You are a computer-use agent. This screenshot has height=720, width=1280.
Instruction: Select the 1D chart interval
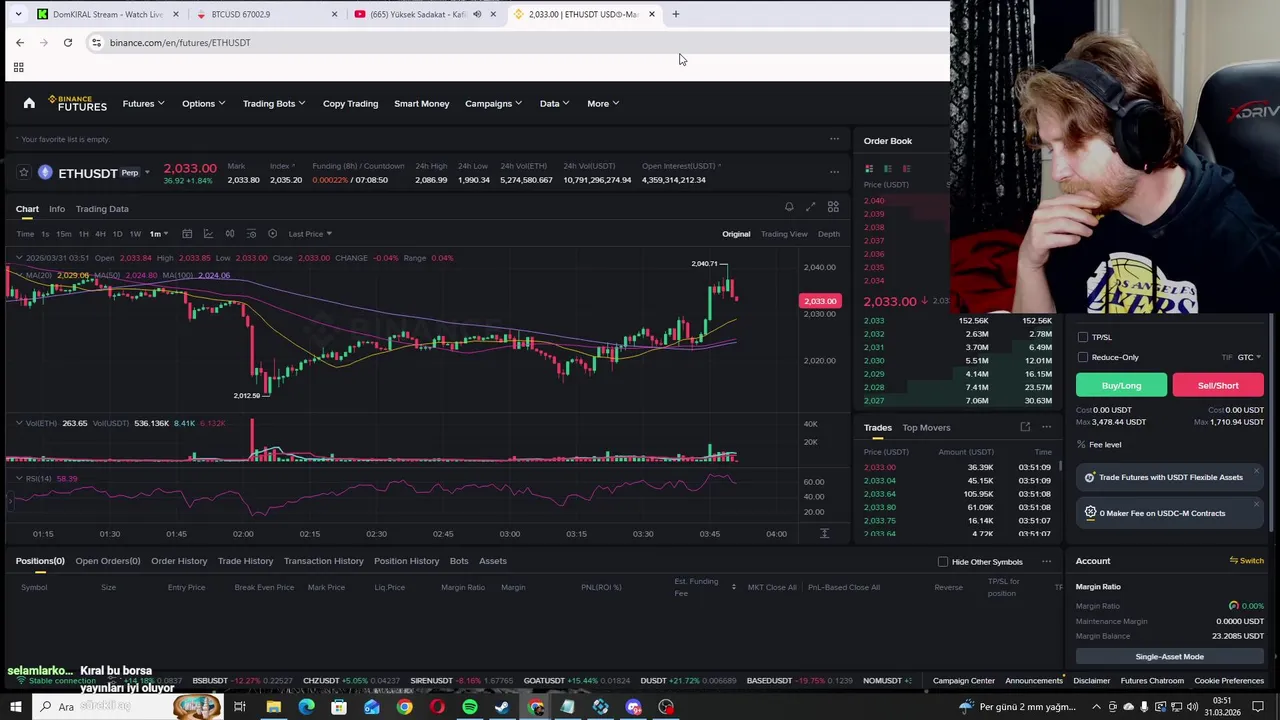[x=117, y=234]
